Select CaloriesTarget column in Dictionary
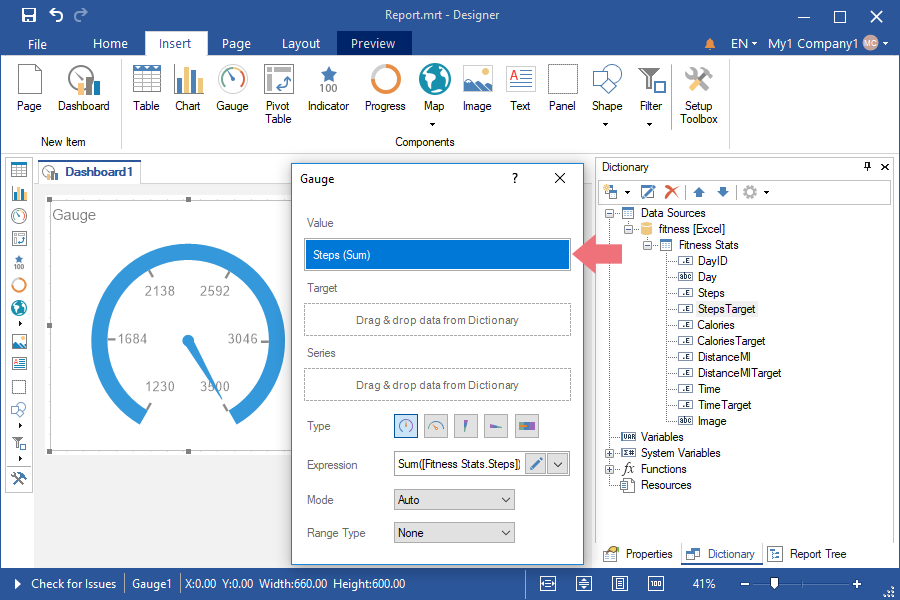This screenshot has width=900, height=600. click(x=731, y=341)
